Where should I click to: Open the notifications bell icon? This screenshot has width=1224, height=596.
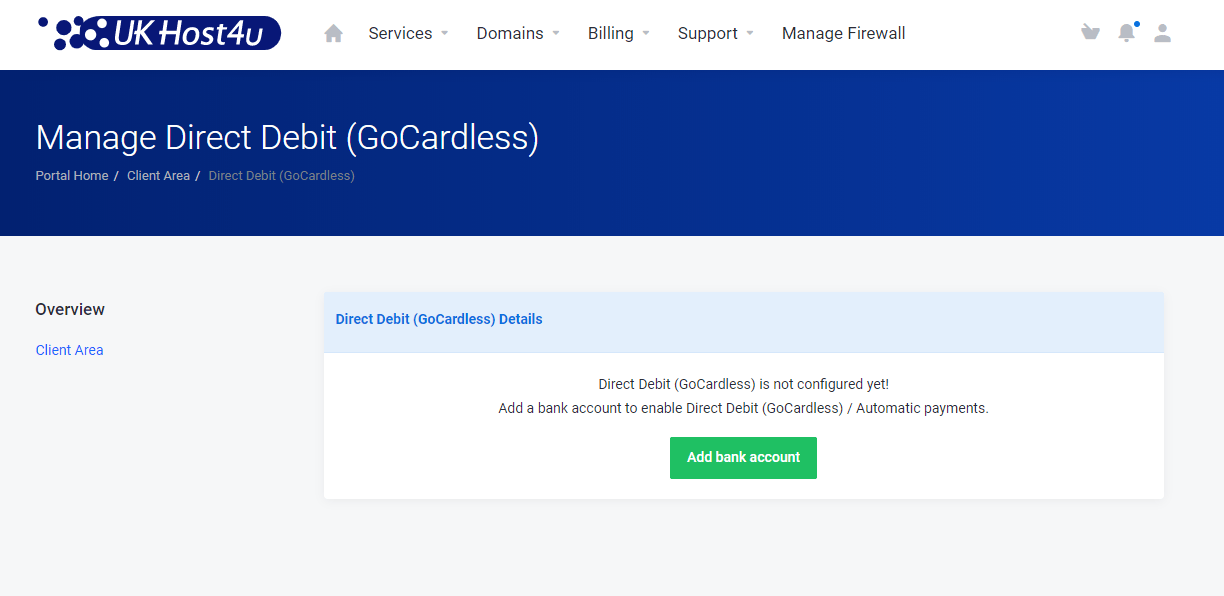pos(1127,33)
